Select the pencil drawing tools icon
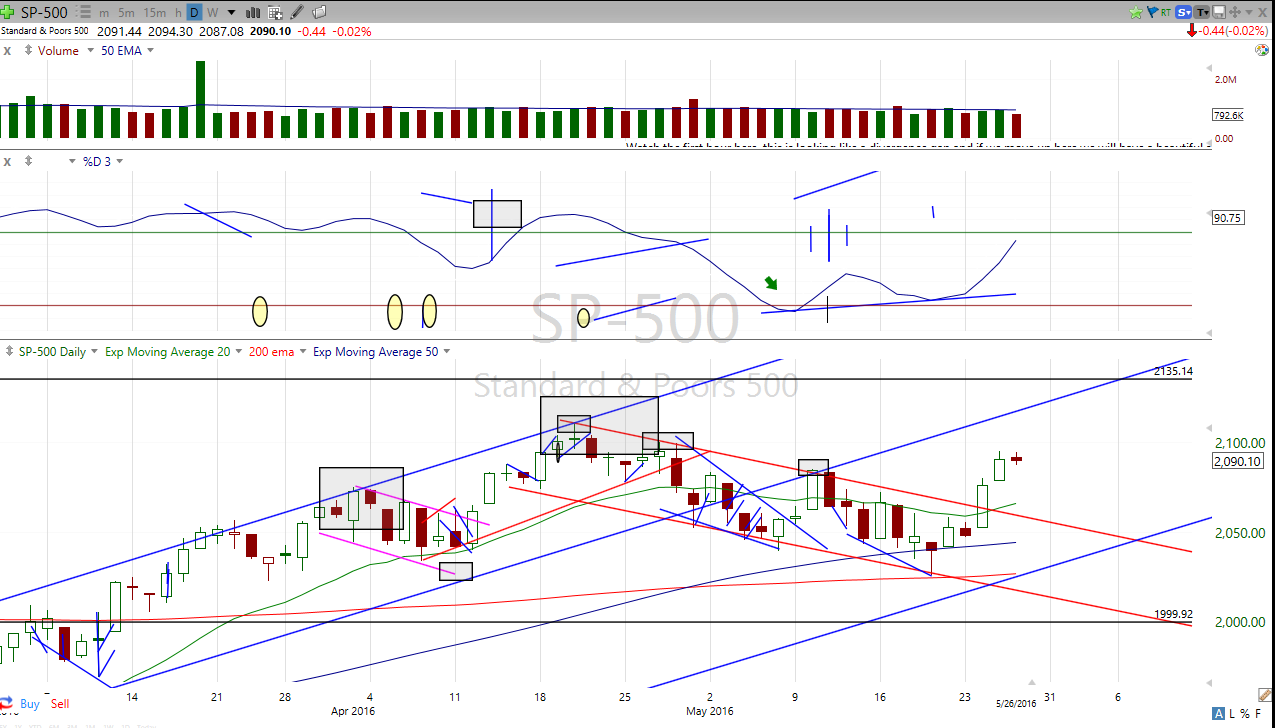Screen dimensions: 1275x728 pyautogui.click(x=297, y=13)
